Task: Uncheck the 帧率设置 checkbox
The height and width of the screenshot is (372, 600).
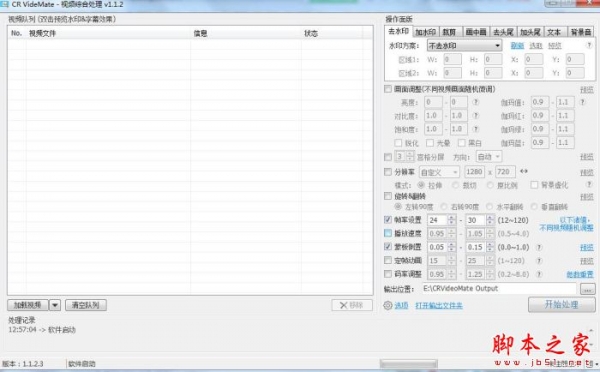Action: pyautogui.click(x=388, y=220)
